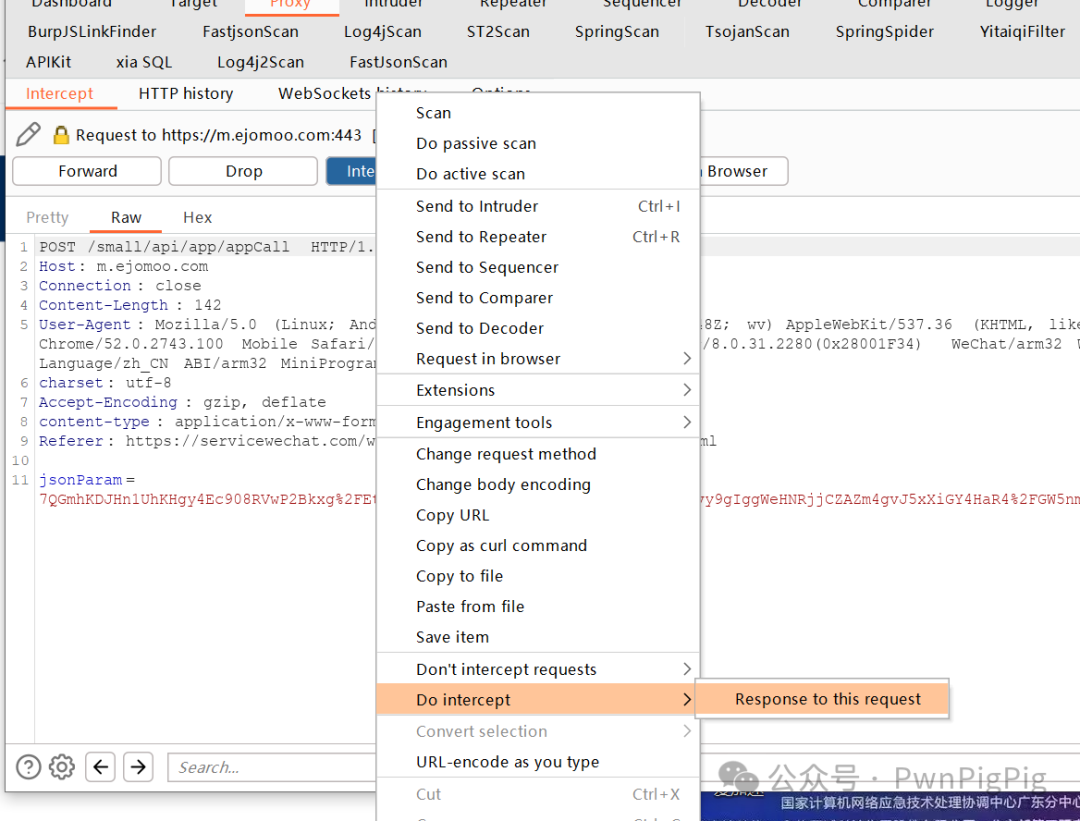The width and height of the screenshot is (1080, 821).
Task: Open the APIKit tab
Action: click(49, 62)
